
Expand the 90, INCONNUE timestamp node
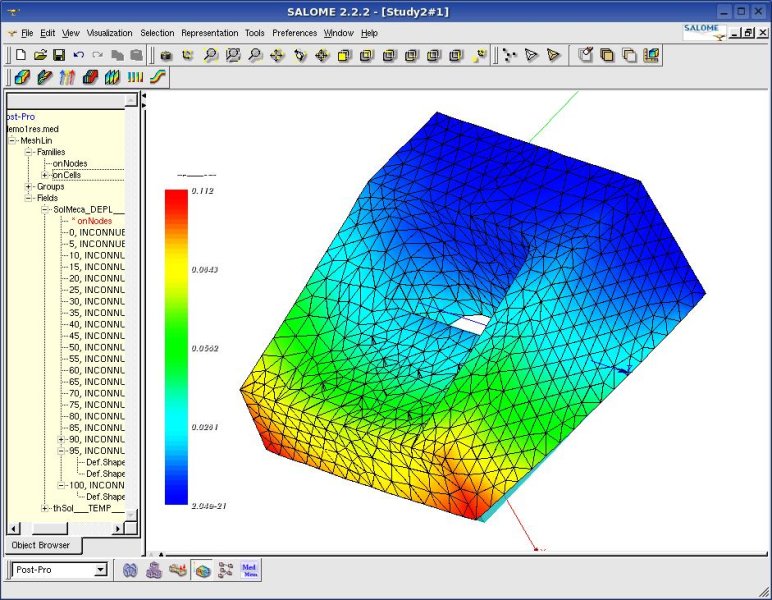click(61, 440)
